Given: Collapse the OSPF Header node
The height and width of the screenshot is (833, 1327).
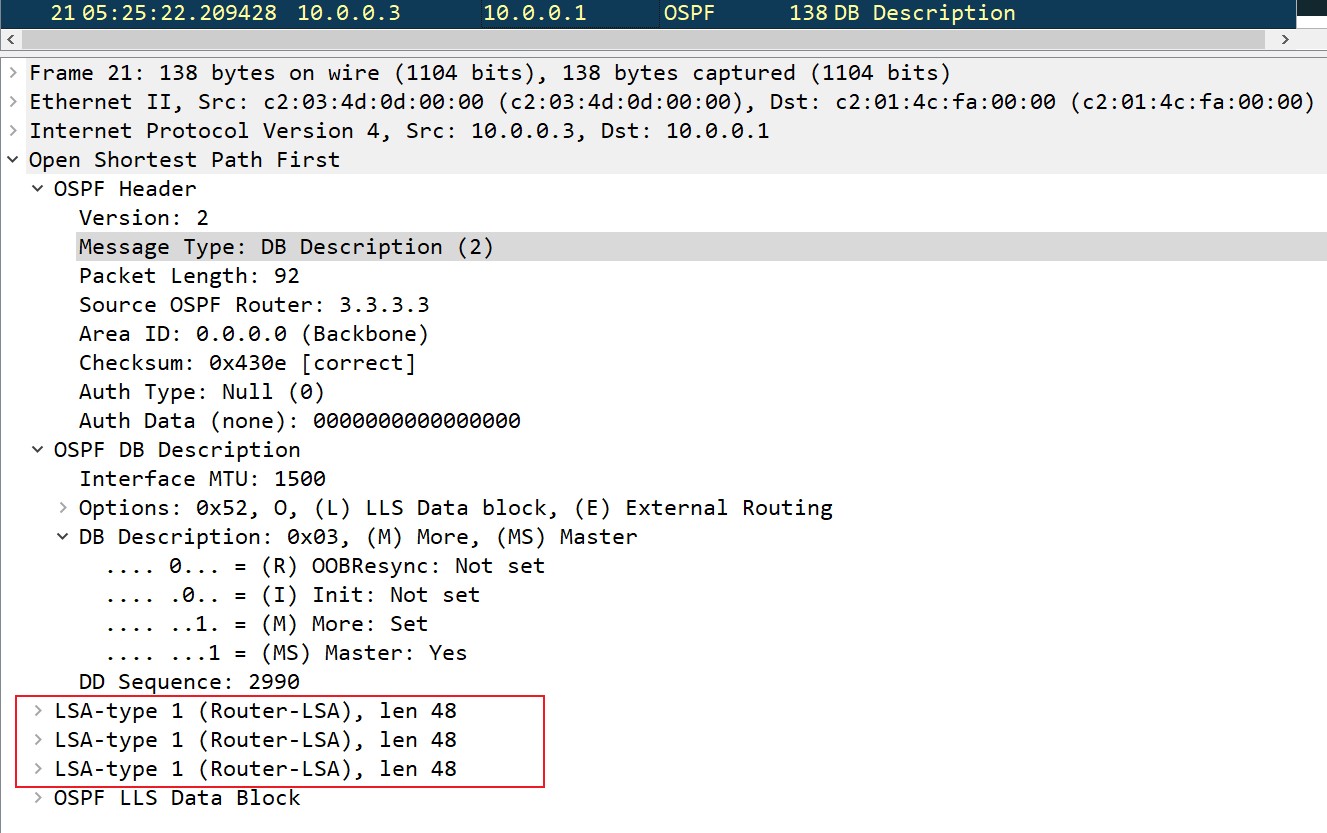Looking at the screenshot, I should point(38,189).
